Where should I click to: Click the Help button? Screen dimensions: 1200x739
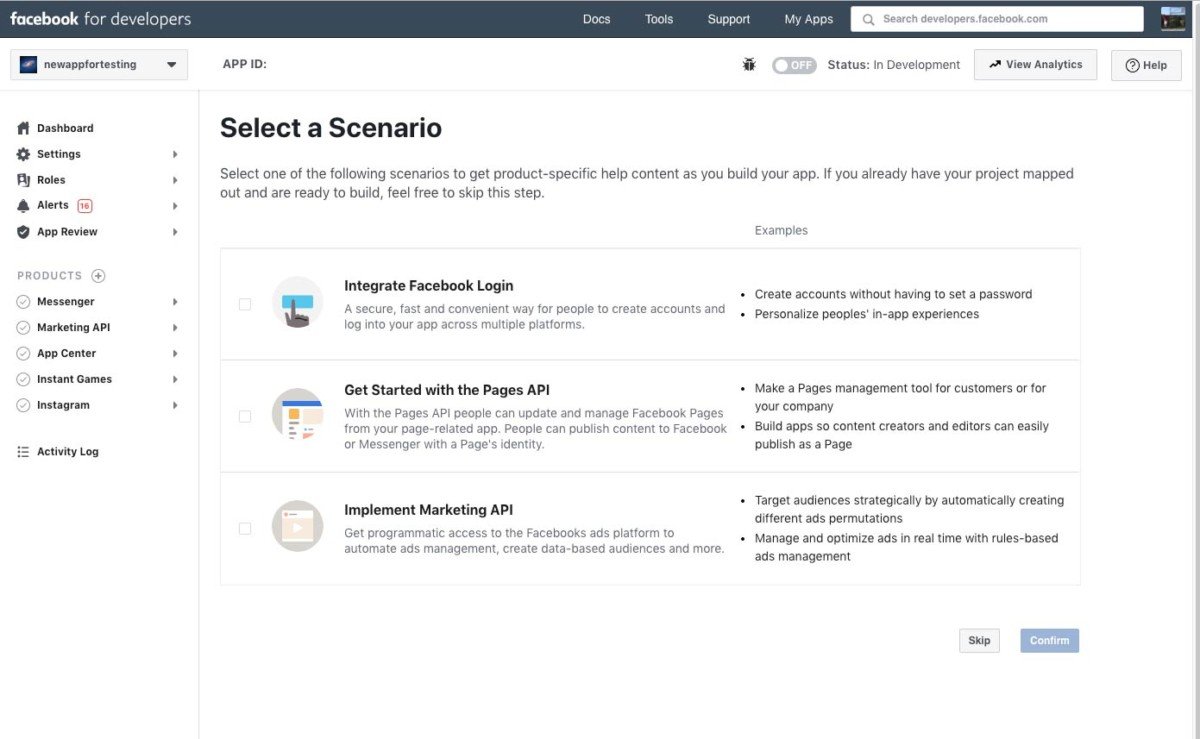pos(1146,65)
